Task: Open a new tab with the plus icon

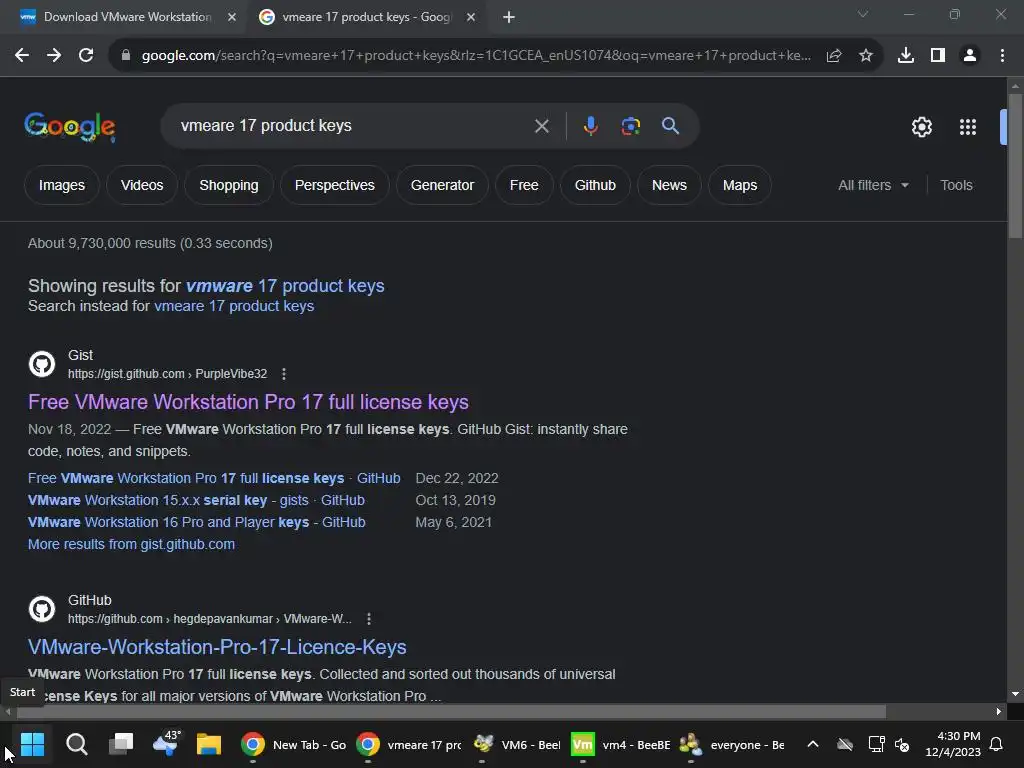Action: 509,18
